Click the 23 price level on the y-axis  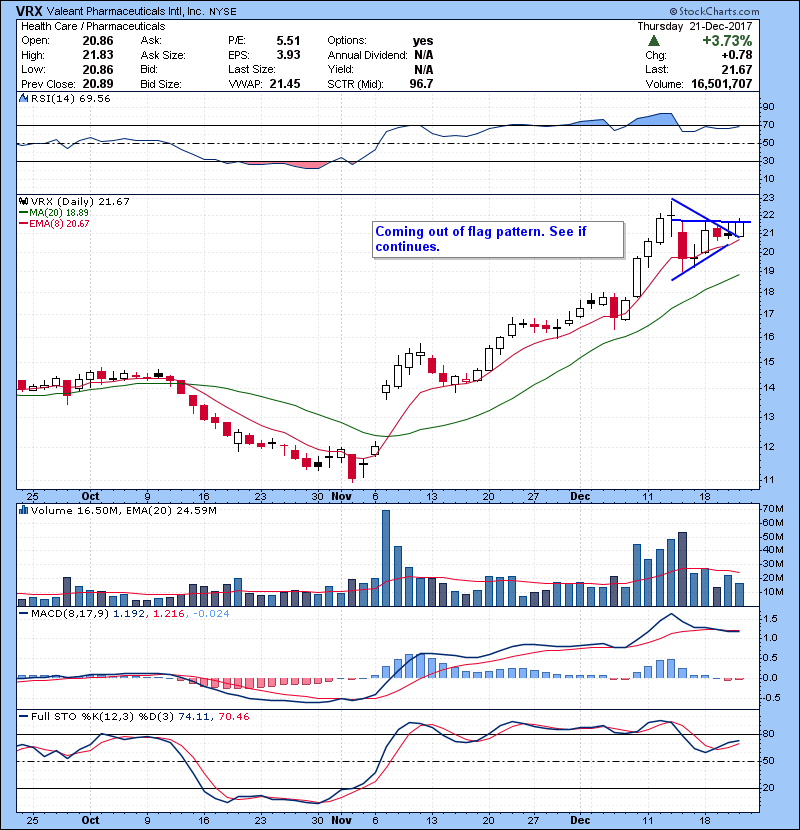[768, 198]
